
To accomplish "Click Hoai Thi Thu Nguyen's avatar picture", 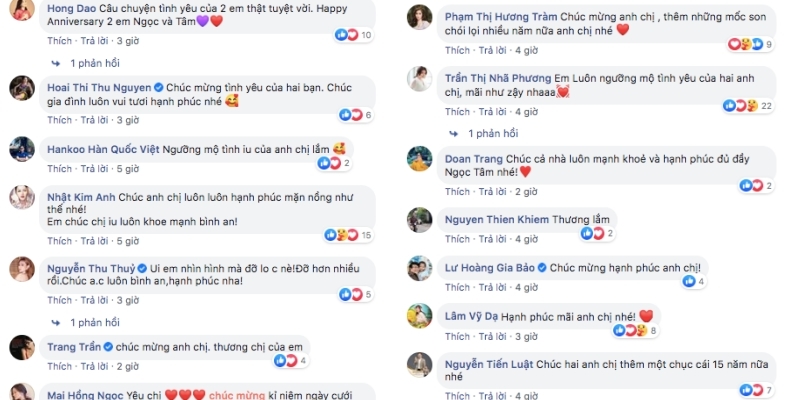I will [22, 88].
